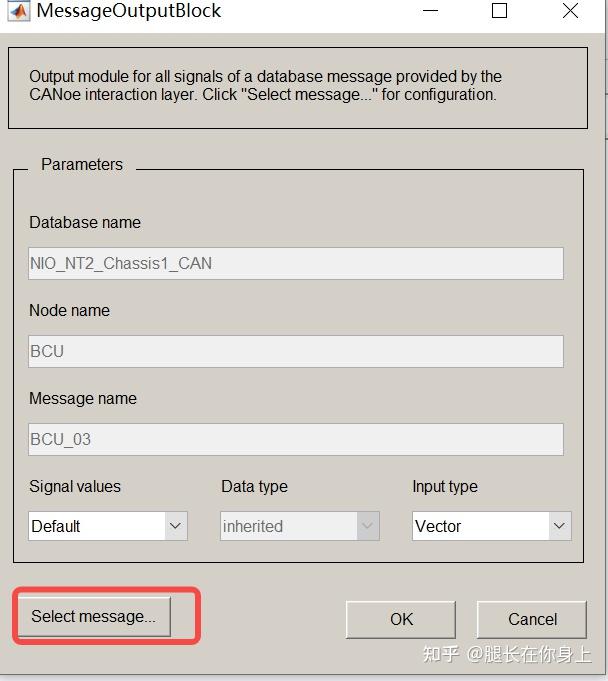Click the Database name field NIO_NT2_Chassis1_CAN
The height and width of the screenshot is (681, 608).
click(x=296, y=264)
